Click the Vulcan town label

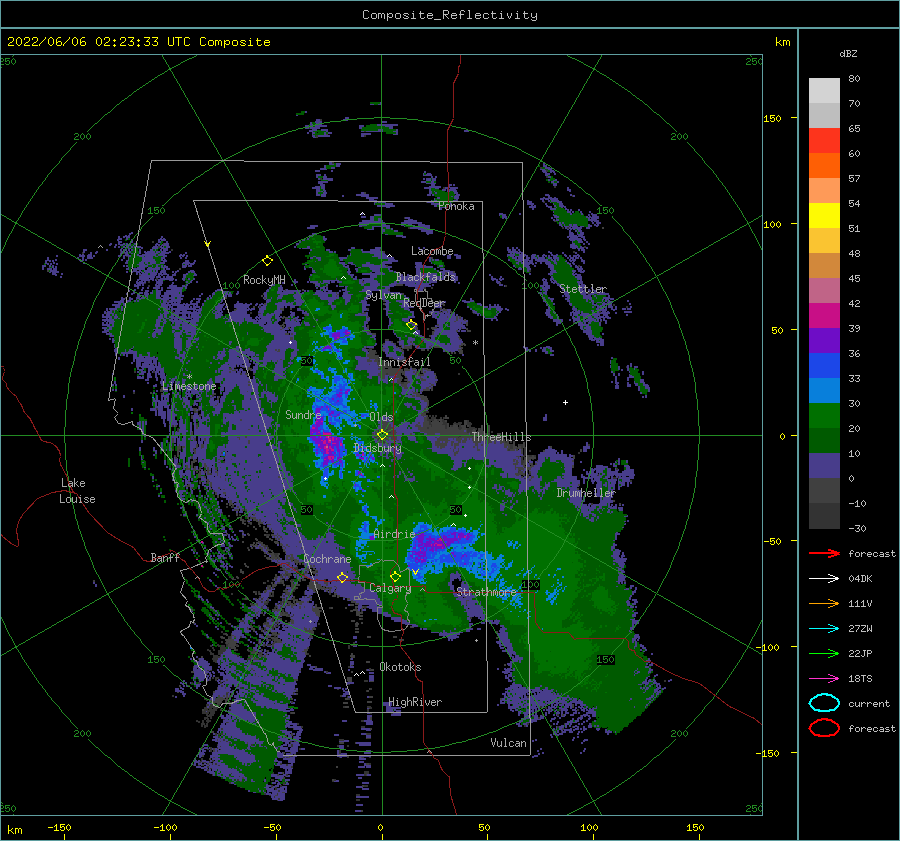pyautogui.click(x=508, y=743)
